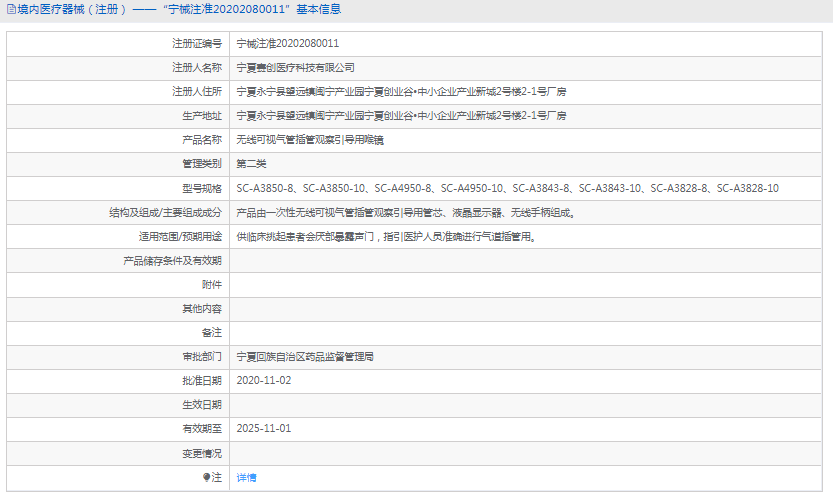This screenshot has height=499, width=833.
Task: Click the 型号规格 label
Action: click(x=202, y=188)
